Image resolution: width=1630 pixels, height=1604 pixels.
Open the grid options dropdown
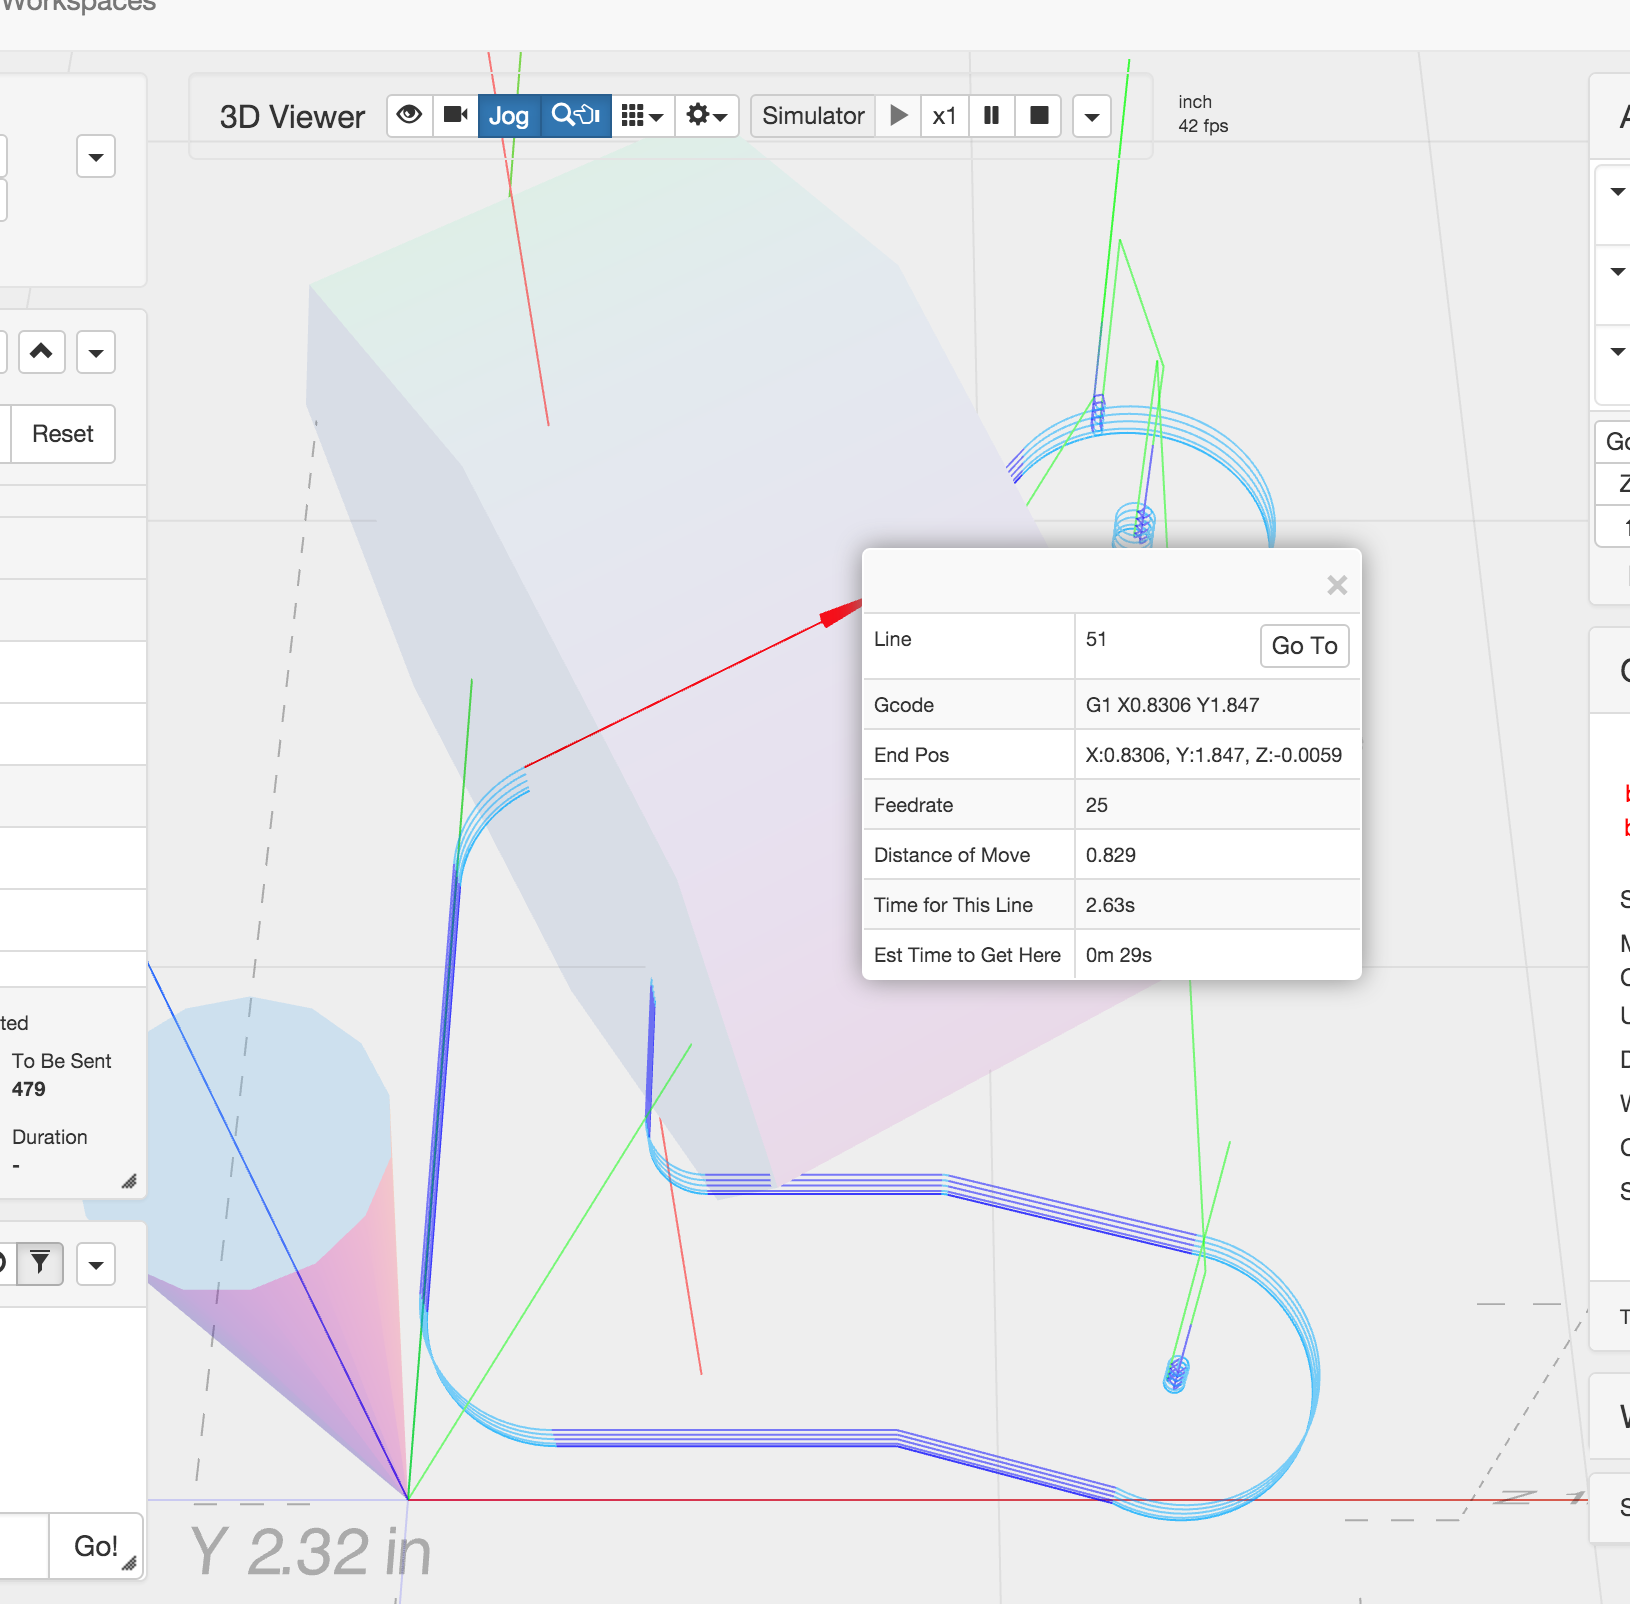point(642,116)
